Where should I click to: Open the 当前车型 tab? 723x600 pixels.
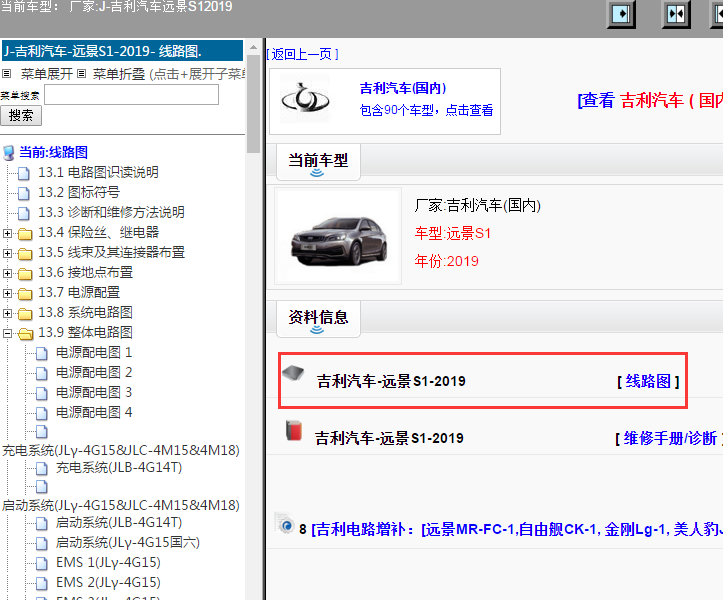tap(318, 161)
